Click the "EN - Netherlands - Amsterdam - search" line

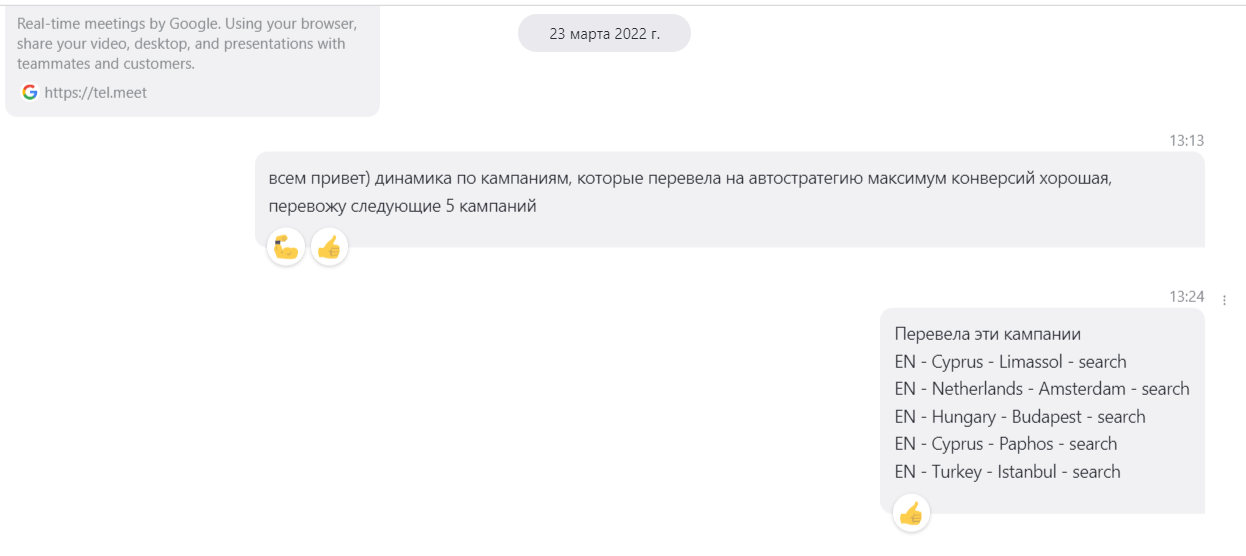[x=1041, y=389]
